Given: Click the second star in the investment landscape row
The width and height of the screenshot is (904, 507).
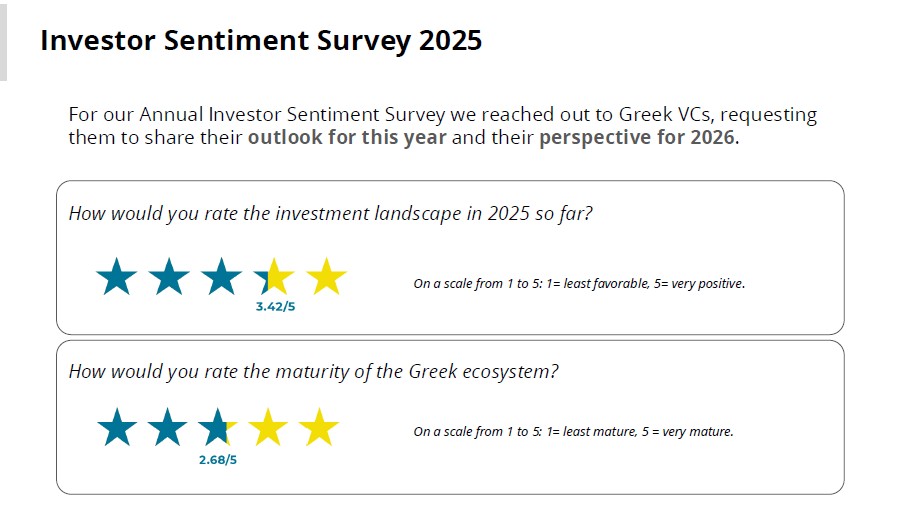Looking at the screenshot, I should tap(169, 277).
